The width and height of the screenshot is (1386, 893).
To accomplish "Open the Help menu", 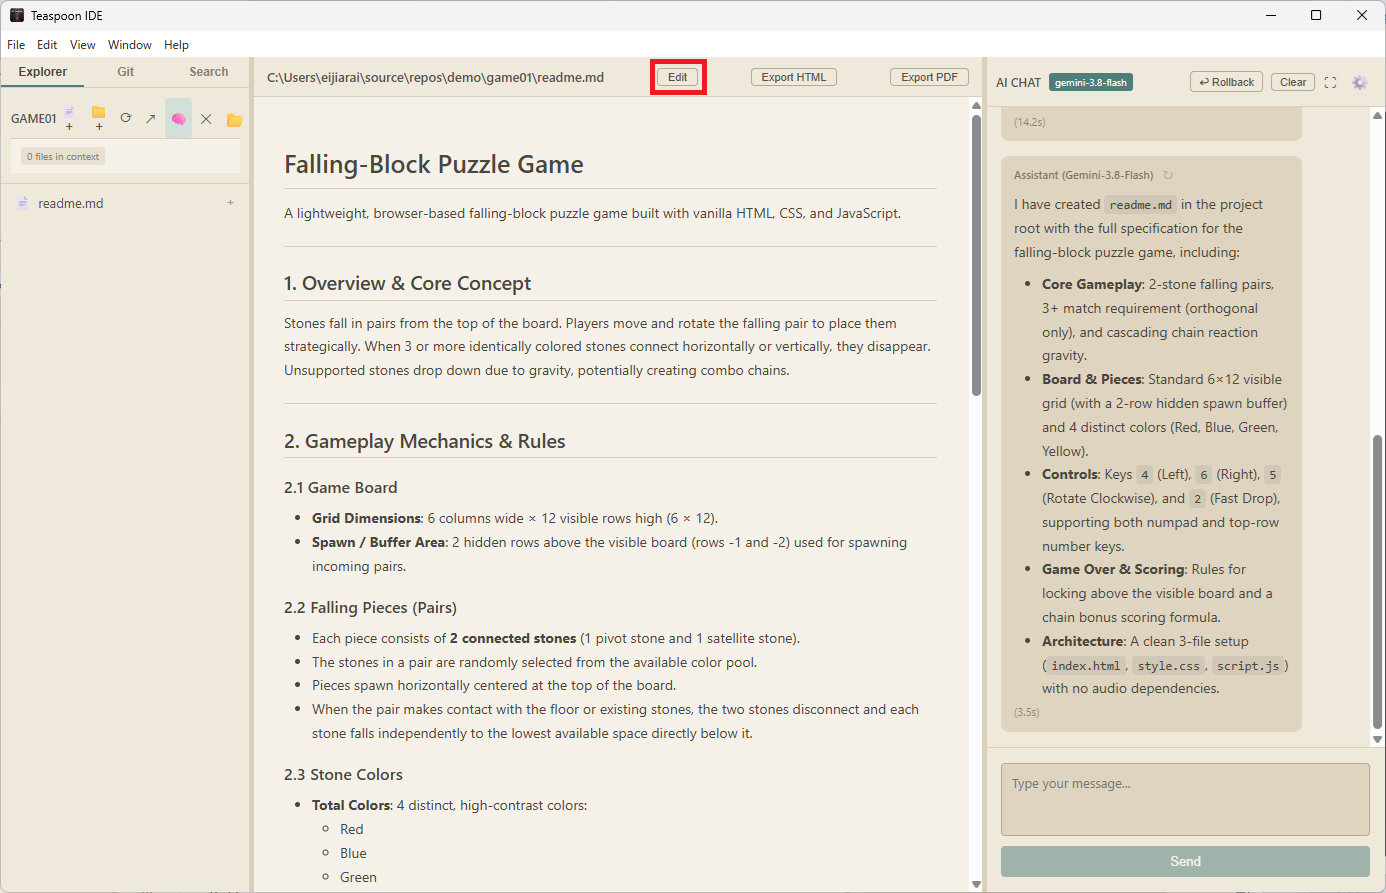I will pyautogui.click(x=177, y=45).
